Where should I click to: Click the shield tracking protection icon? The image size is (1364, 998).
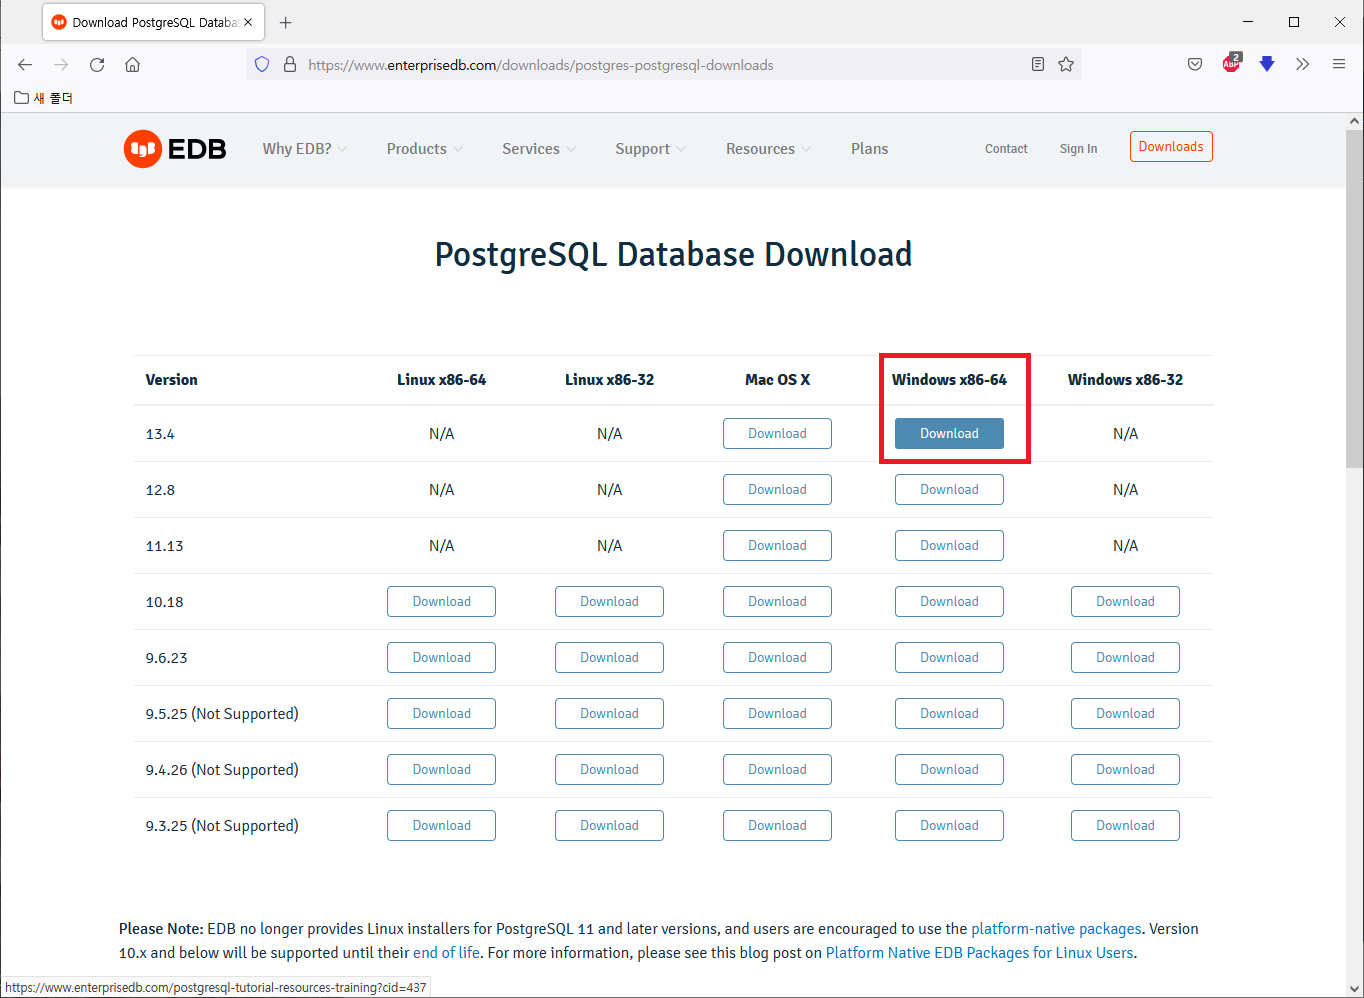click(262, 65)
